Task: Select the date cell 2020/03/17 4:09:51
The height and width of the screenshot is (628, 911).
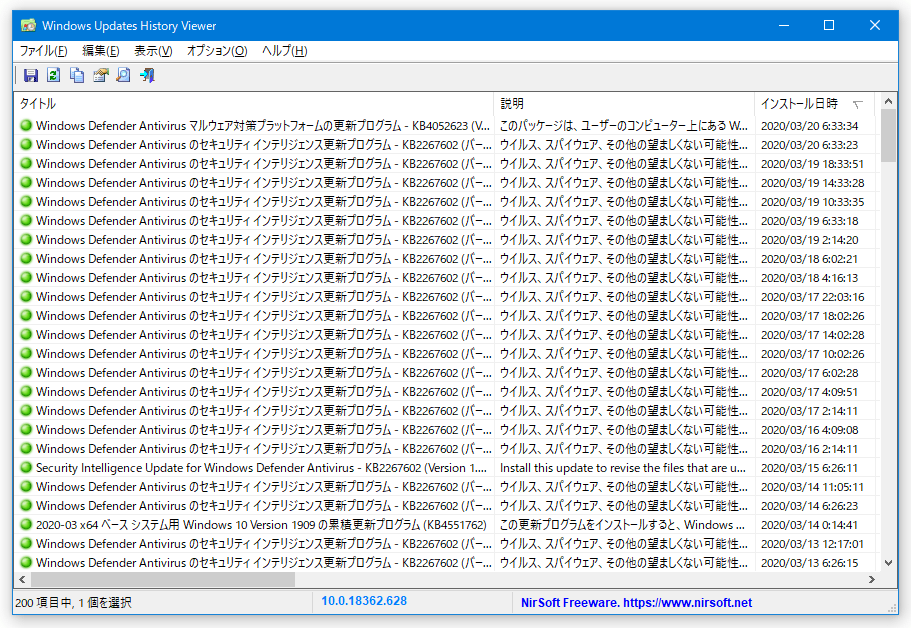Action: [x=809, y=392]
